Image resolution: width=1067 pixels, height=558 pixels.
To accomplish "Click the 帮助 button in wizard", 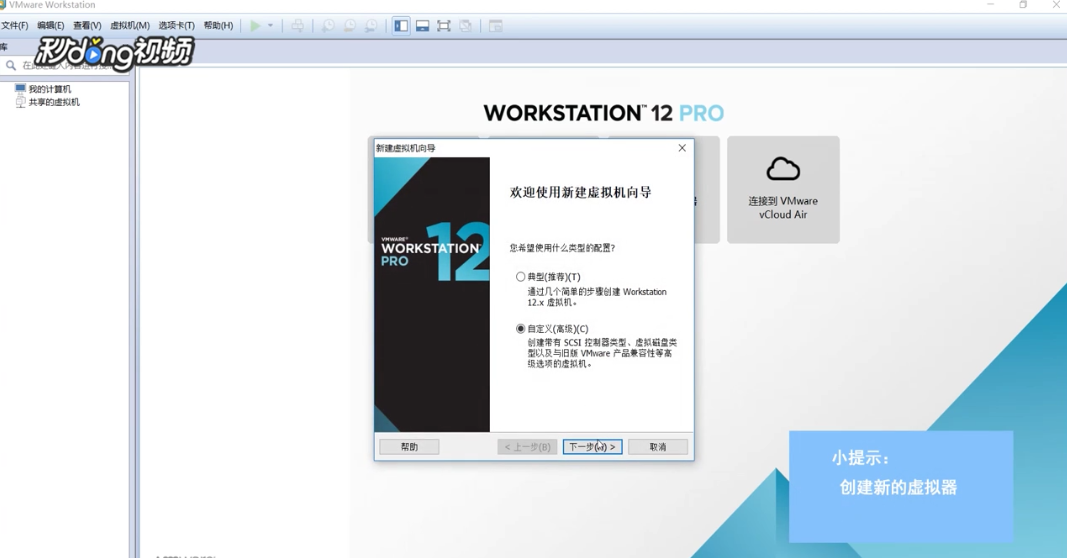I will 409,447.
